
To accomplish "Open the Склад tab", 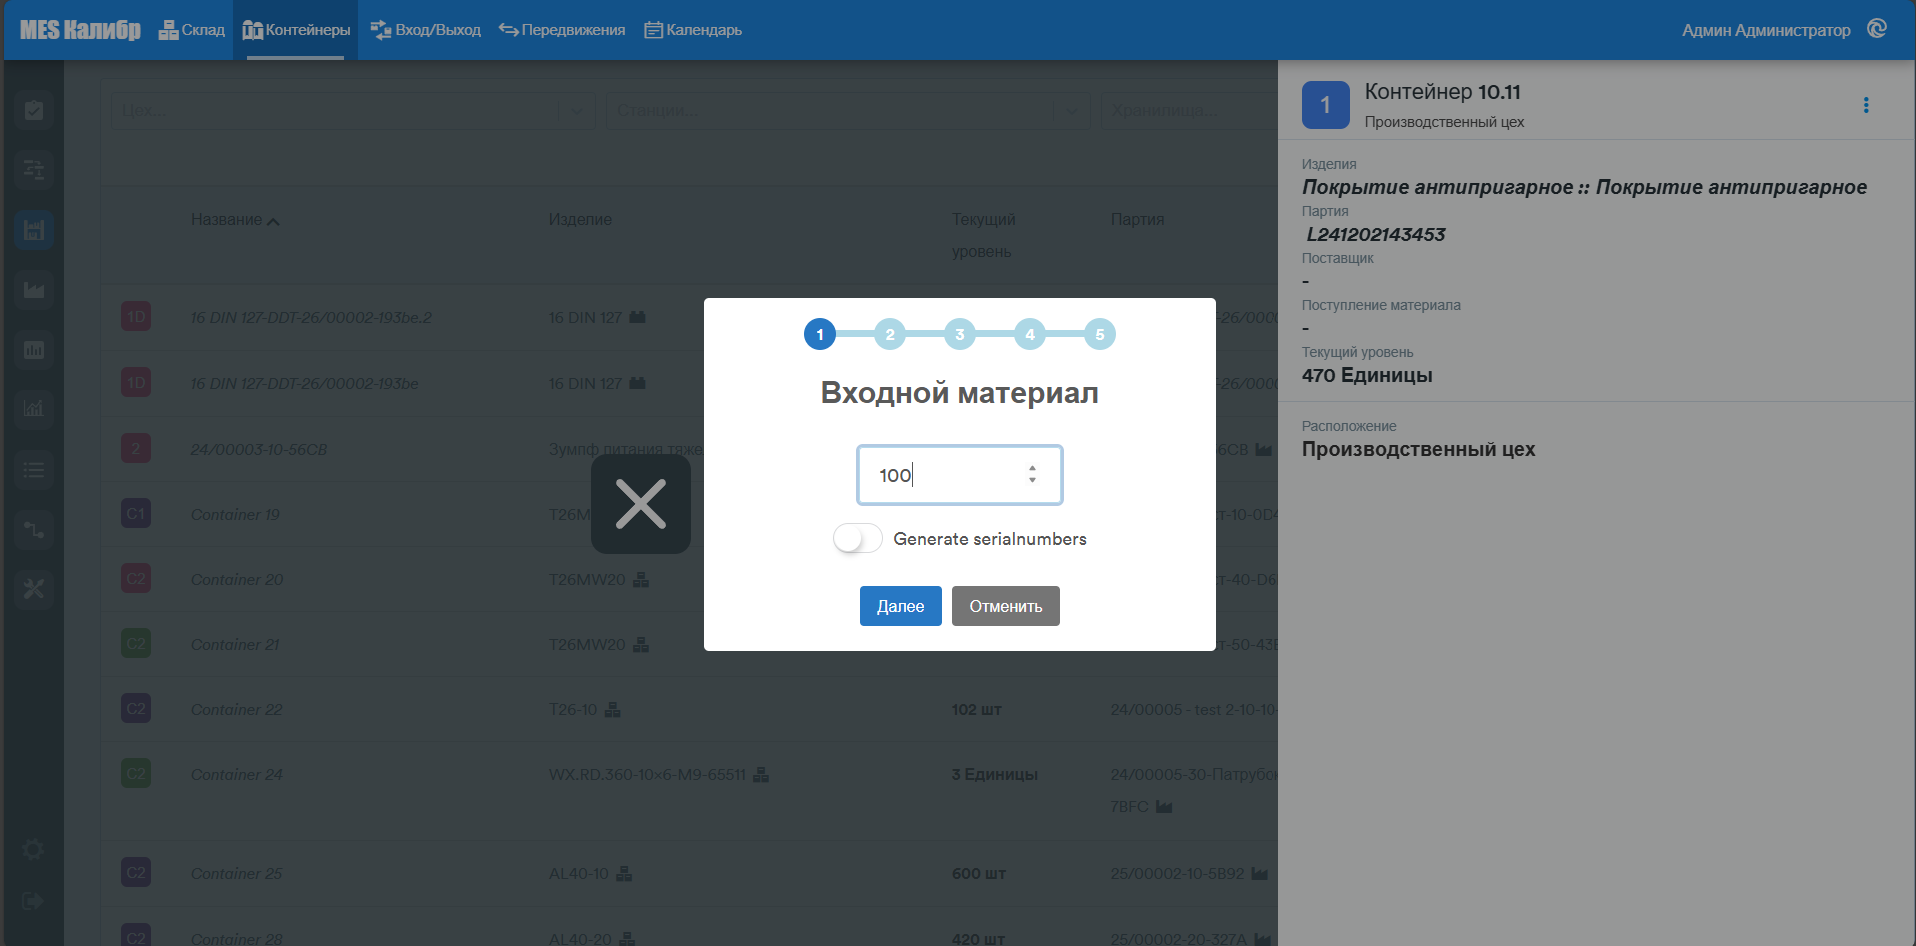I will pyautogui.click(x=192, y=30).
